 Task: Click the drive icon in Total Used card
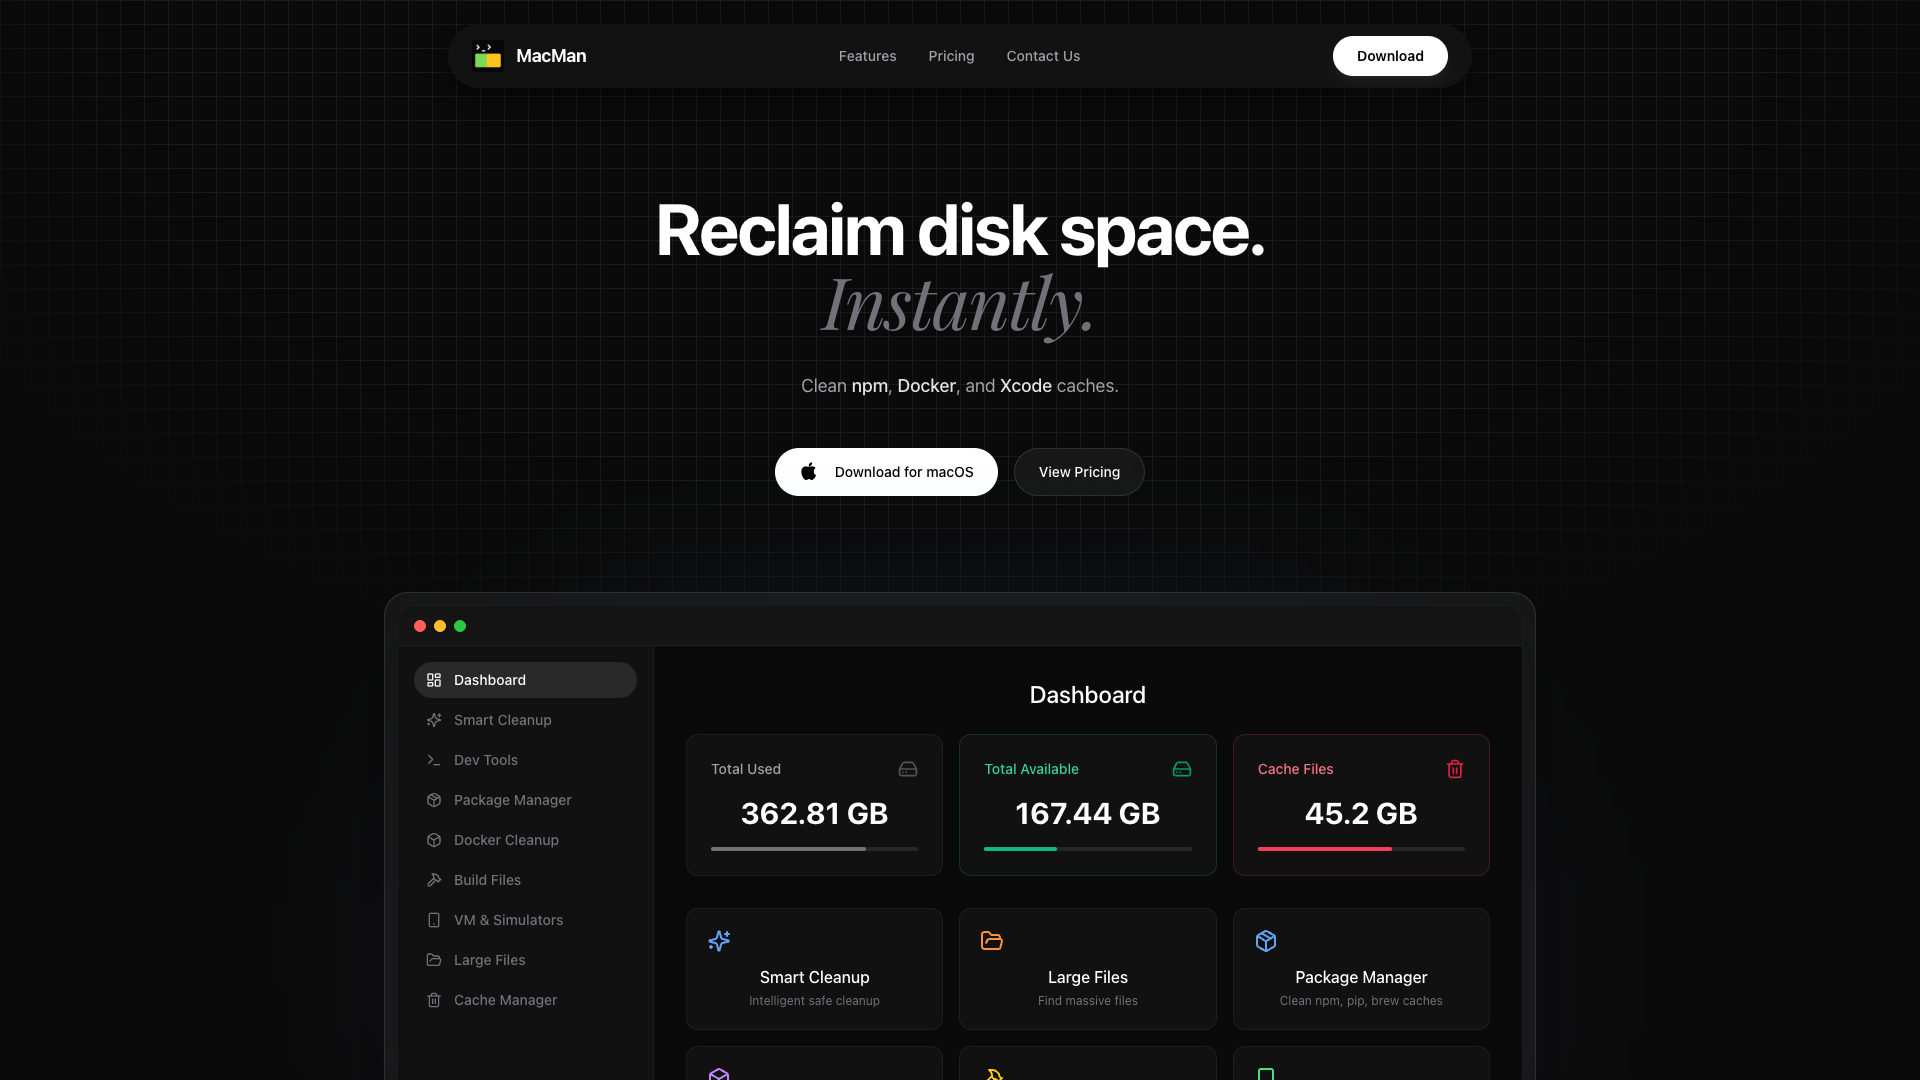point(908,769)
